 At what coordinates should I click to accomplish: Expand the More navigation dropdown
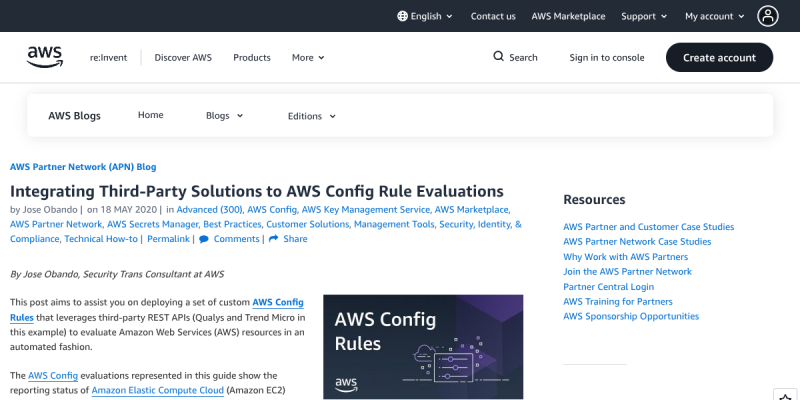click(308, 58)
